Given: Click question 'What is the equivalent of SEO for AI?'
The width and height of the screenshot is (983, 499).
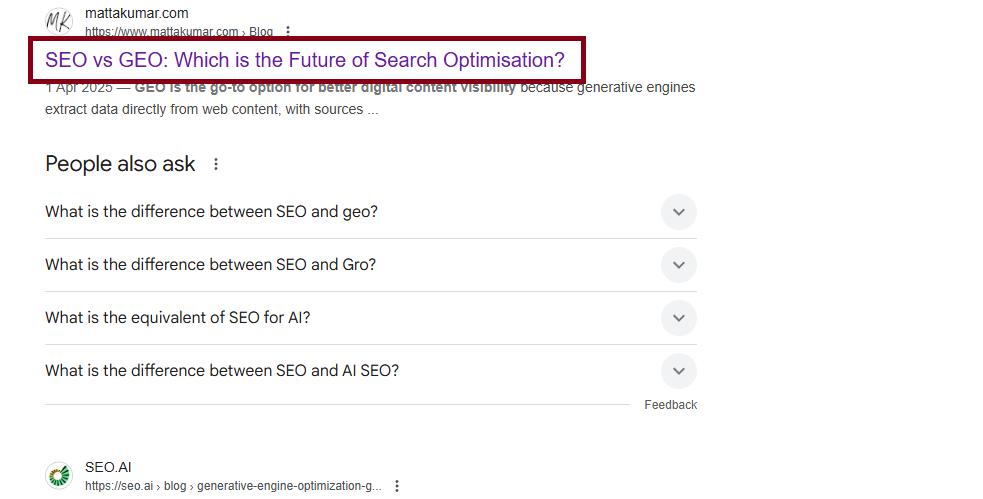Looking at the screenshot, I should tap(177, 318).
